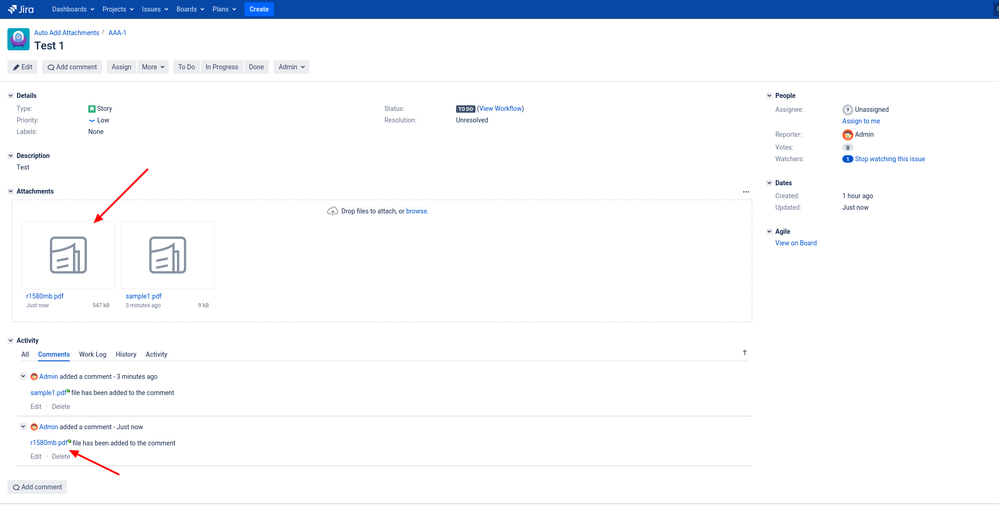Image resolution: width=999 pixels, height=505 pixels.
Task: Click Add comment in the toolbar
Action: click(x=72, y=67)
